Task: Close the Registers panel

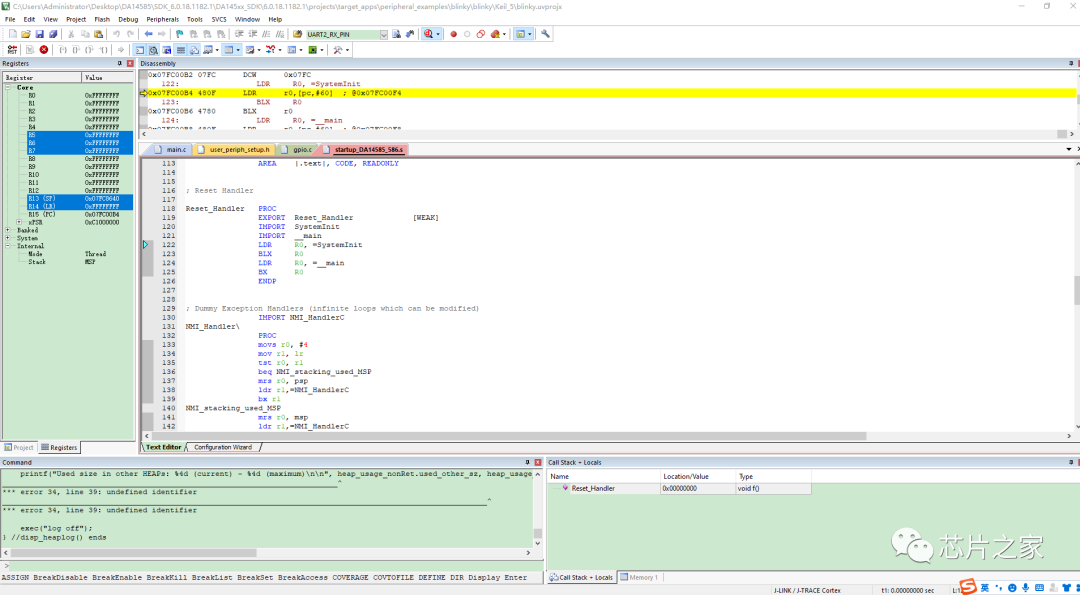Action: coord(129,63)
